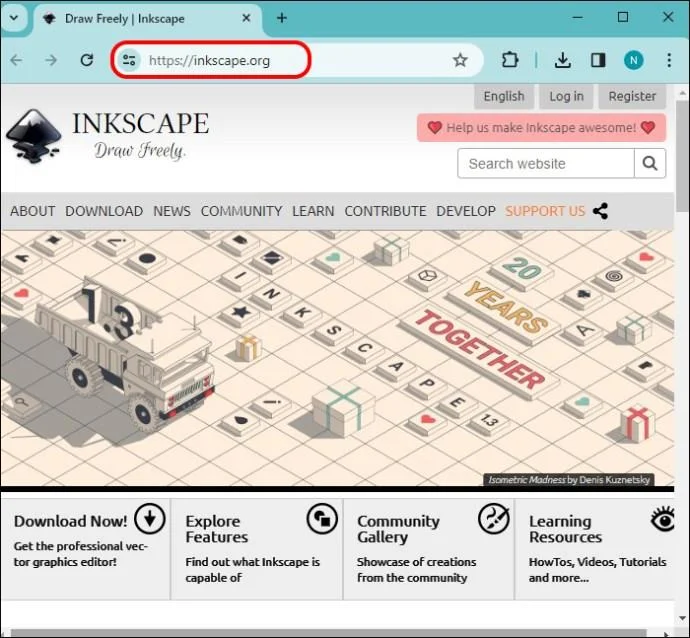Open the Extensions puzzle icon

click(x=510, y=60)
